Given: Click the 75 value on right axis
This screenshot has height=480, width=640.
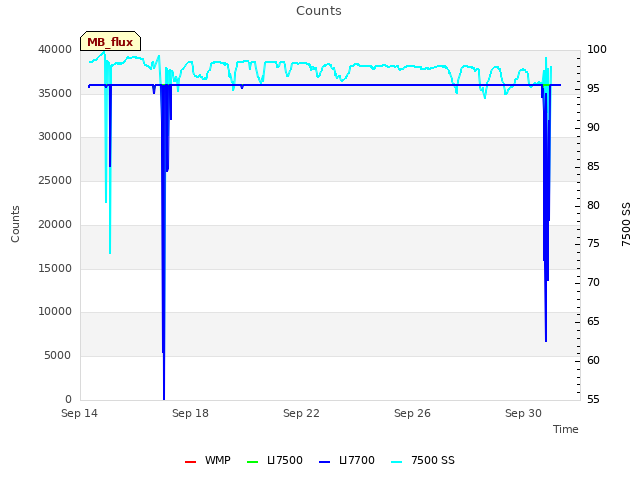Looking at the screenshot, I should (x=593, y=244).
